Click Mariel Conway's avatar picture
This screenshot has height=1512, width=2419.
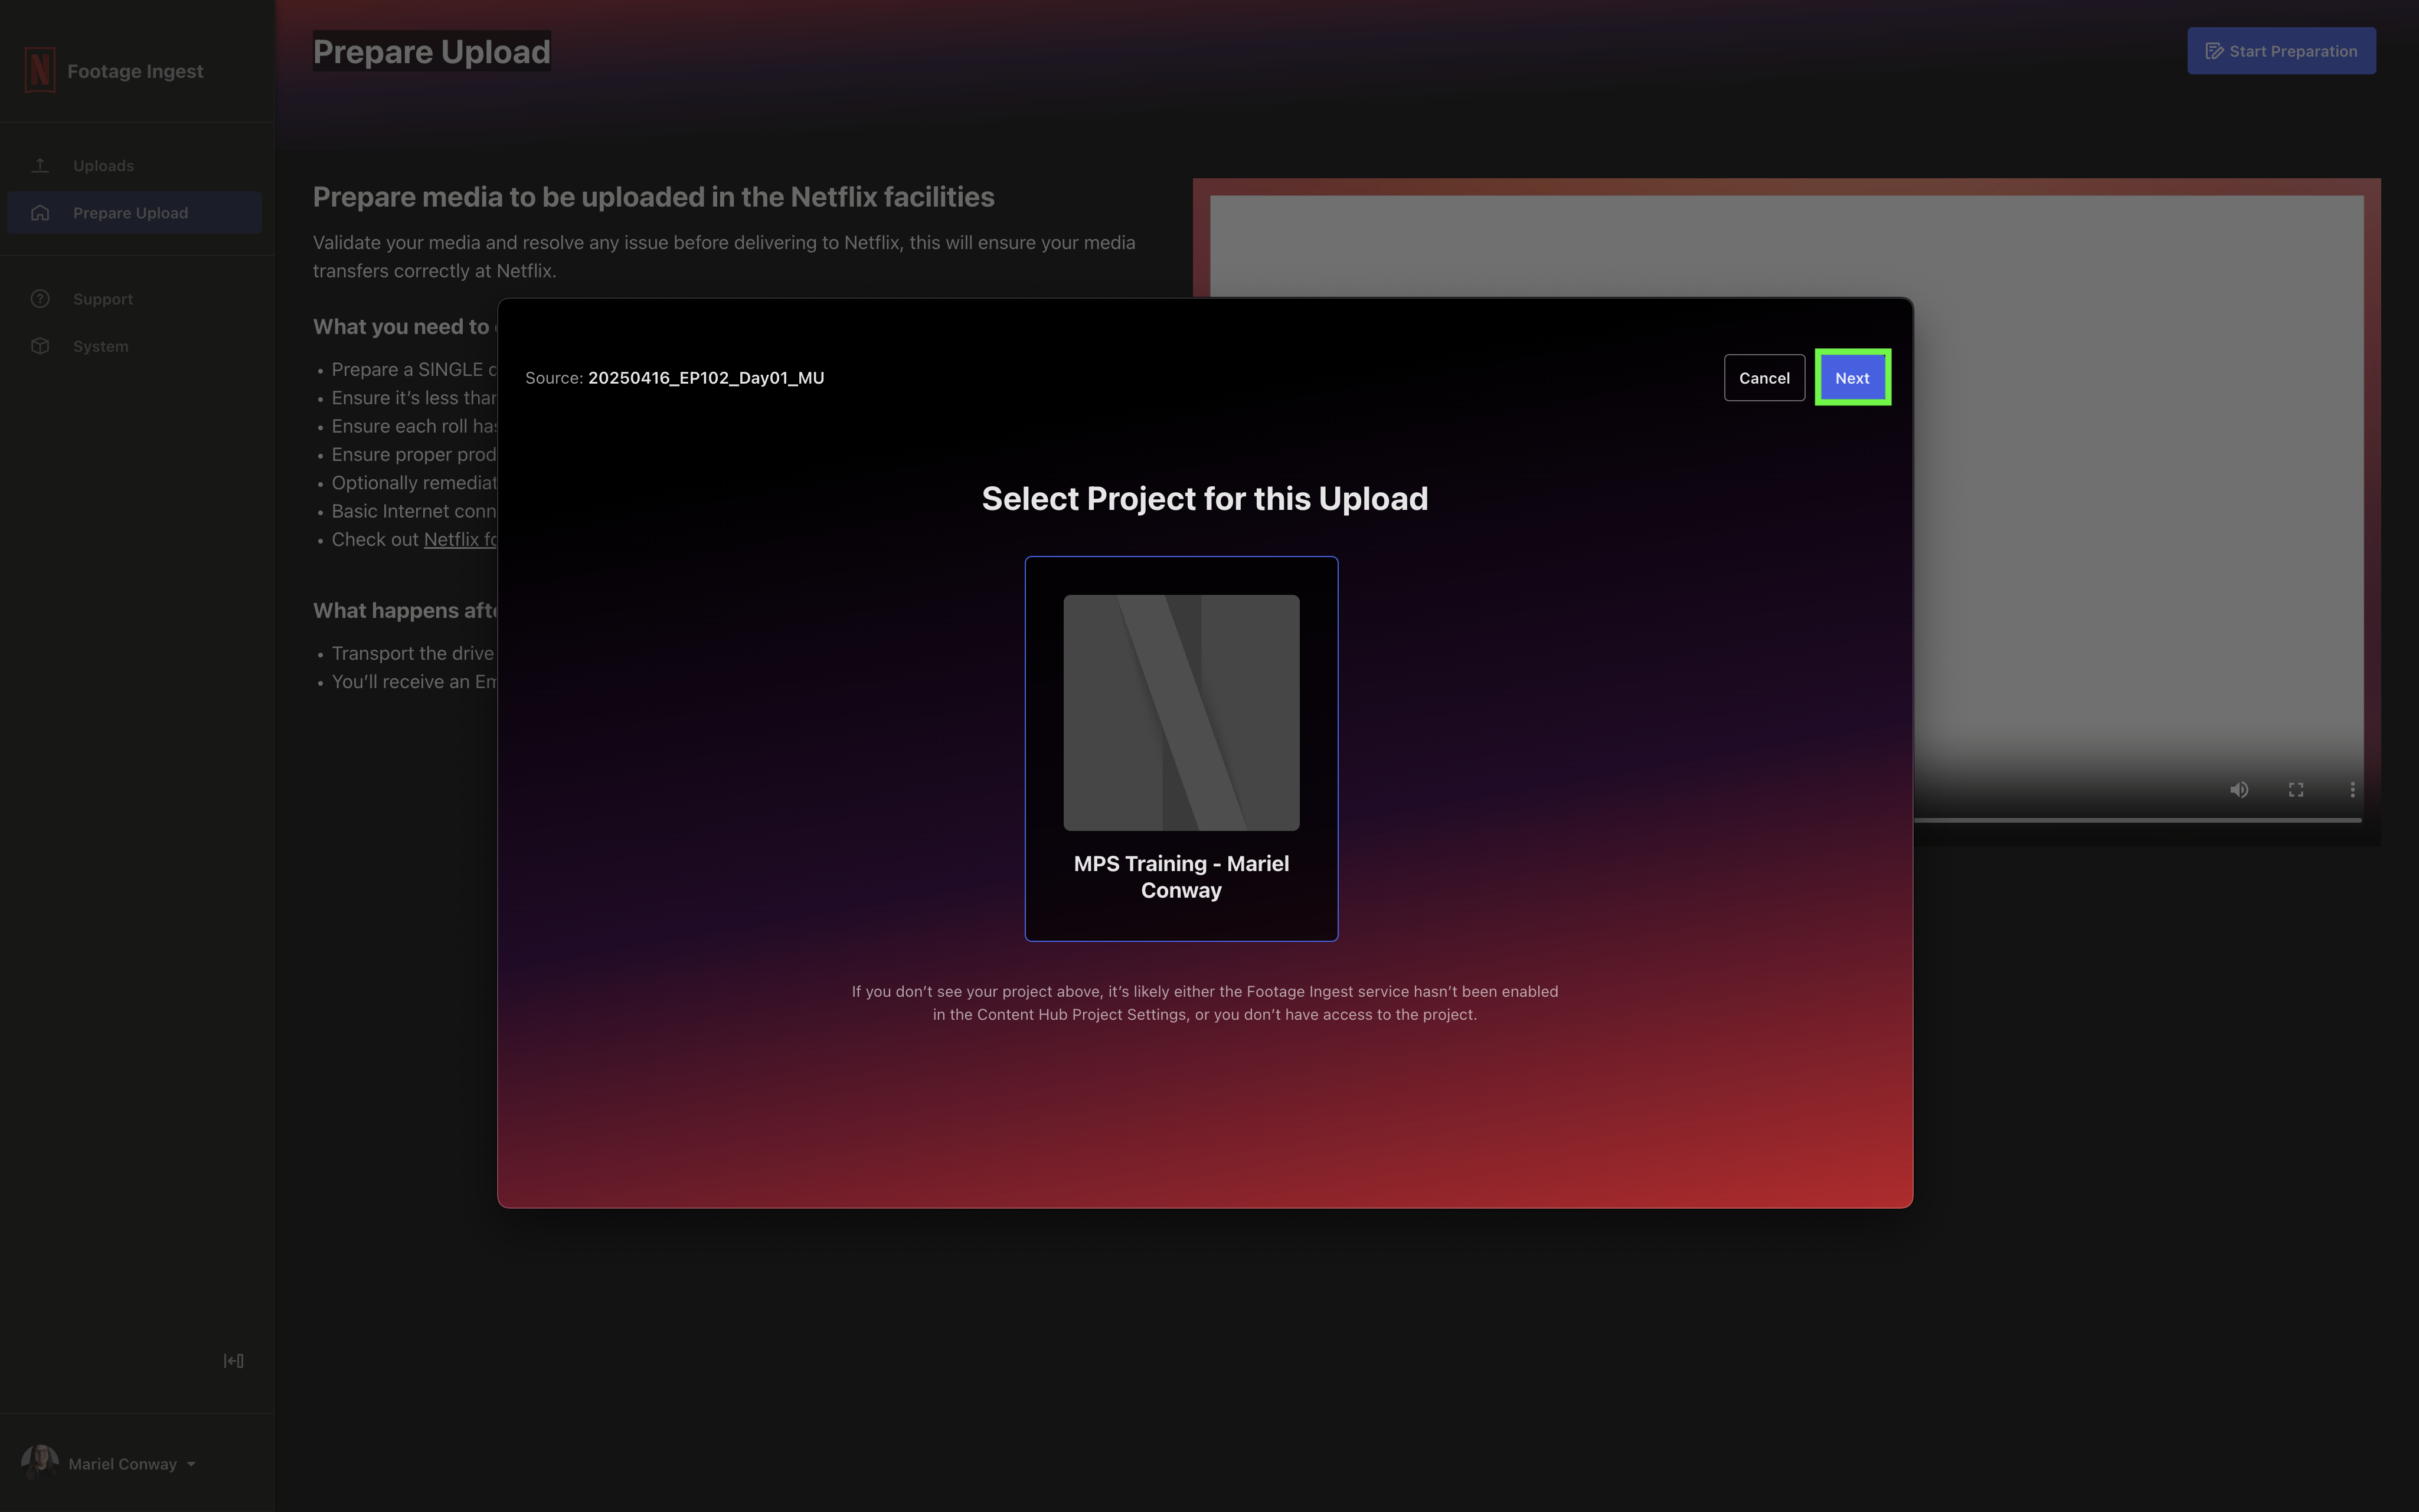40,1463
